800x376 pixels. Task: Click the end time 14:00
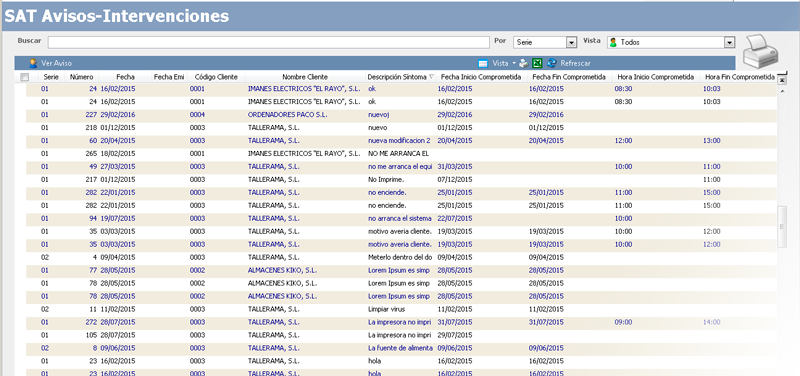[712, 322]
